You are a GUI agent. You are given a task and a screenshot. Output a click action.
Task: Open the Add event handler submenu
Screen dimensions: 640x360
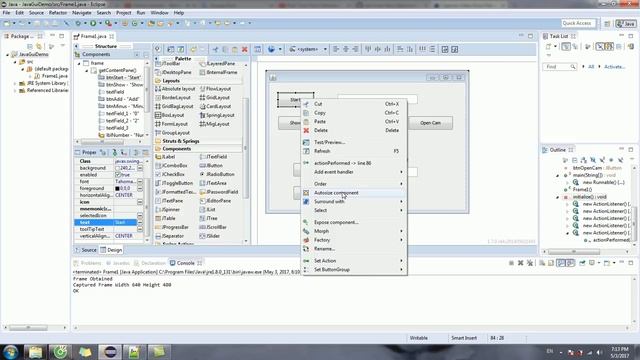354,172
